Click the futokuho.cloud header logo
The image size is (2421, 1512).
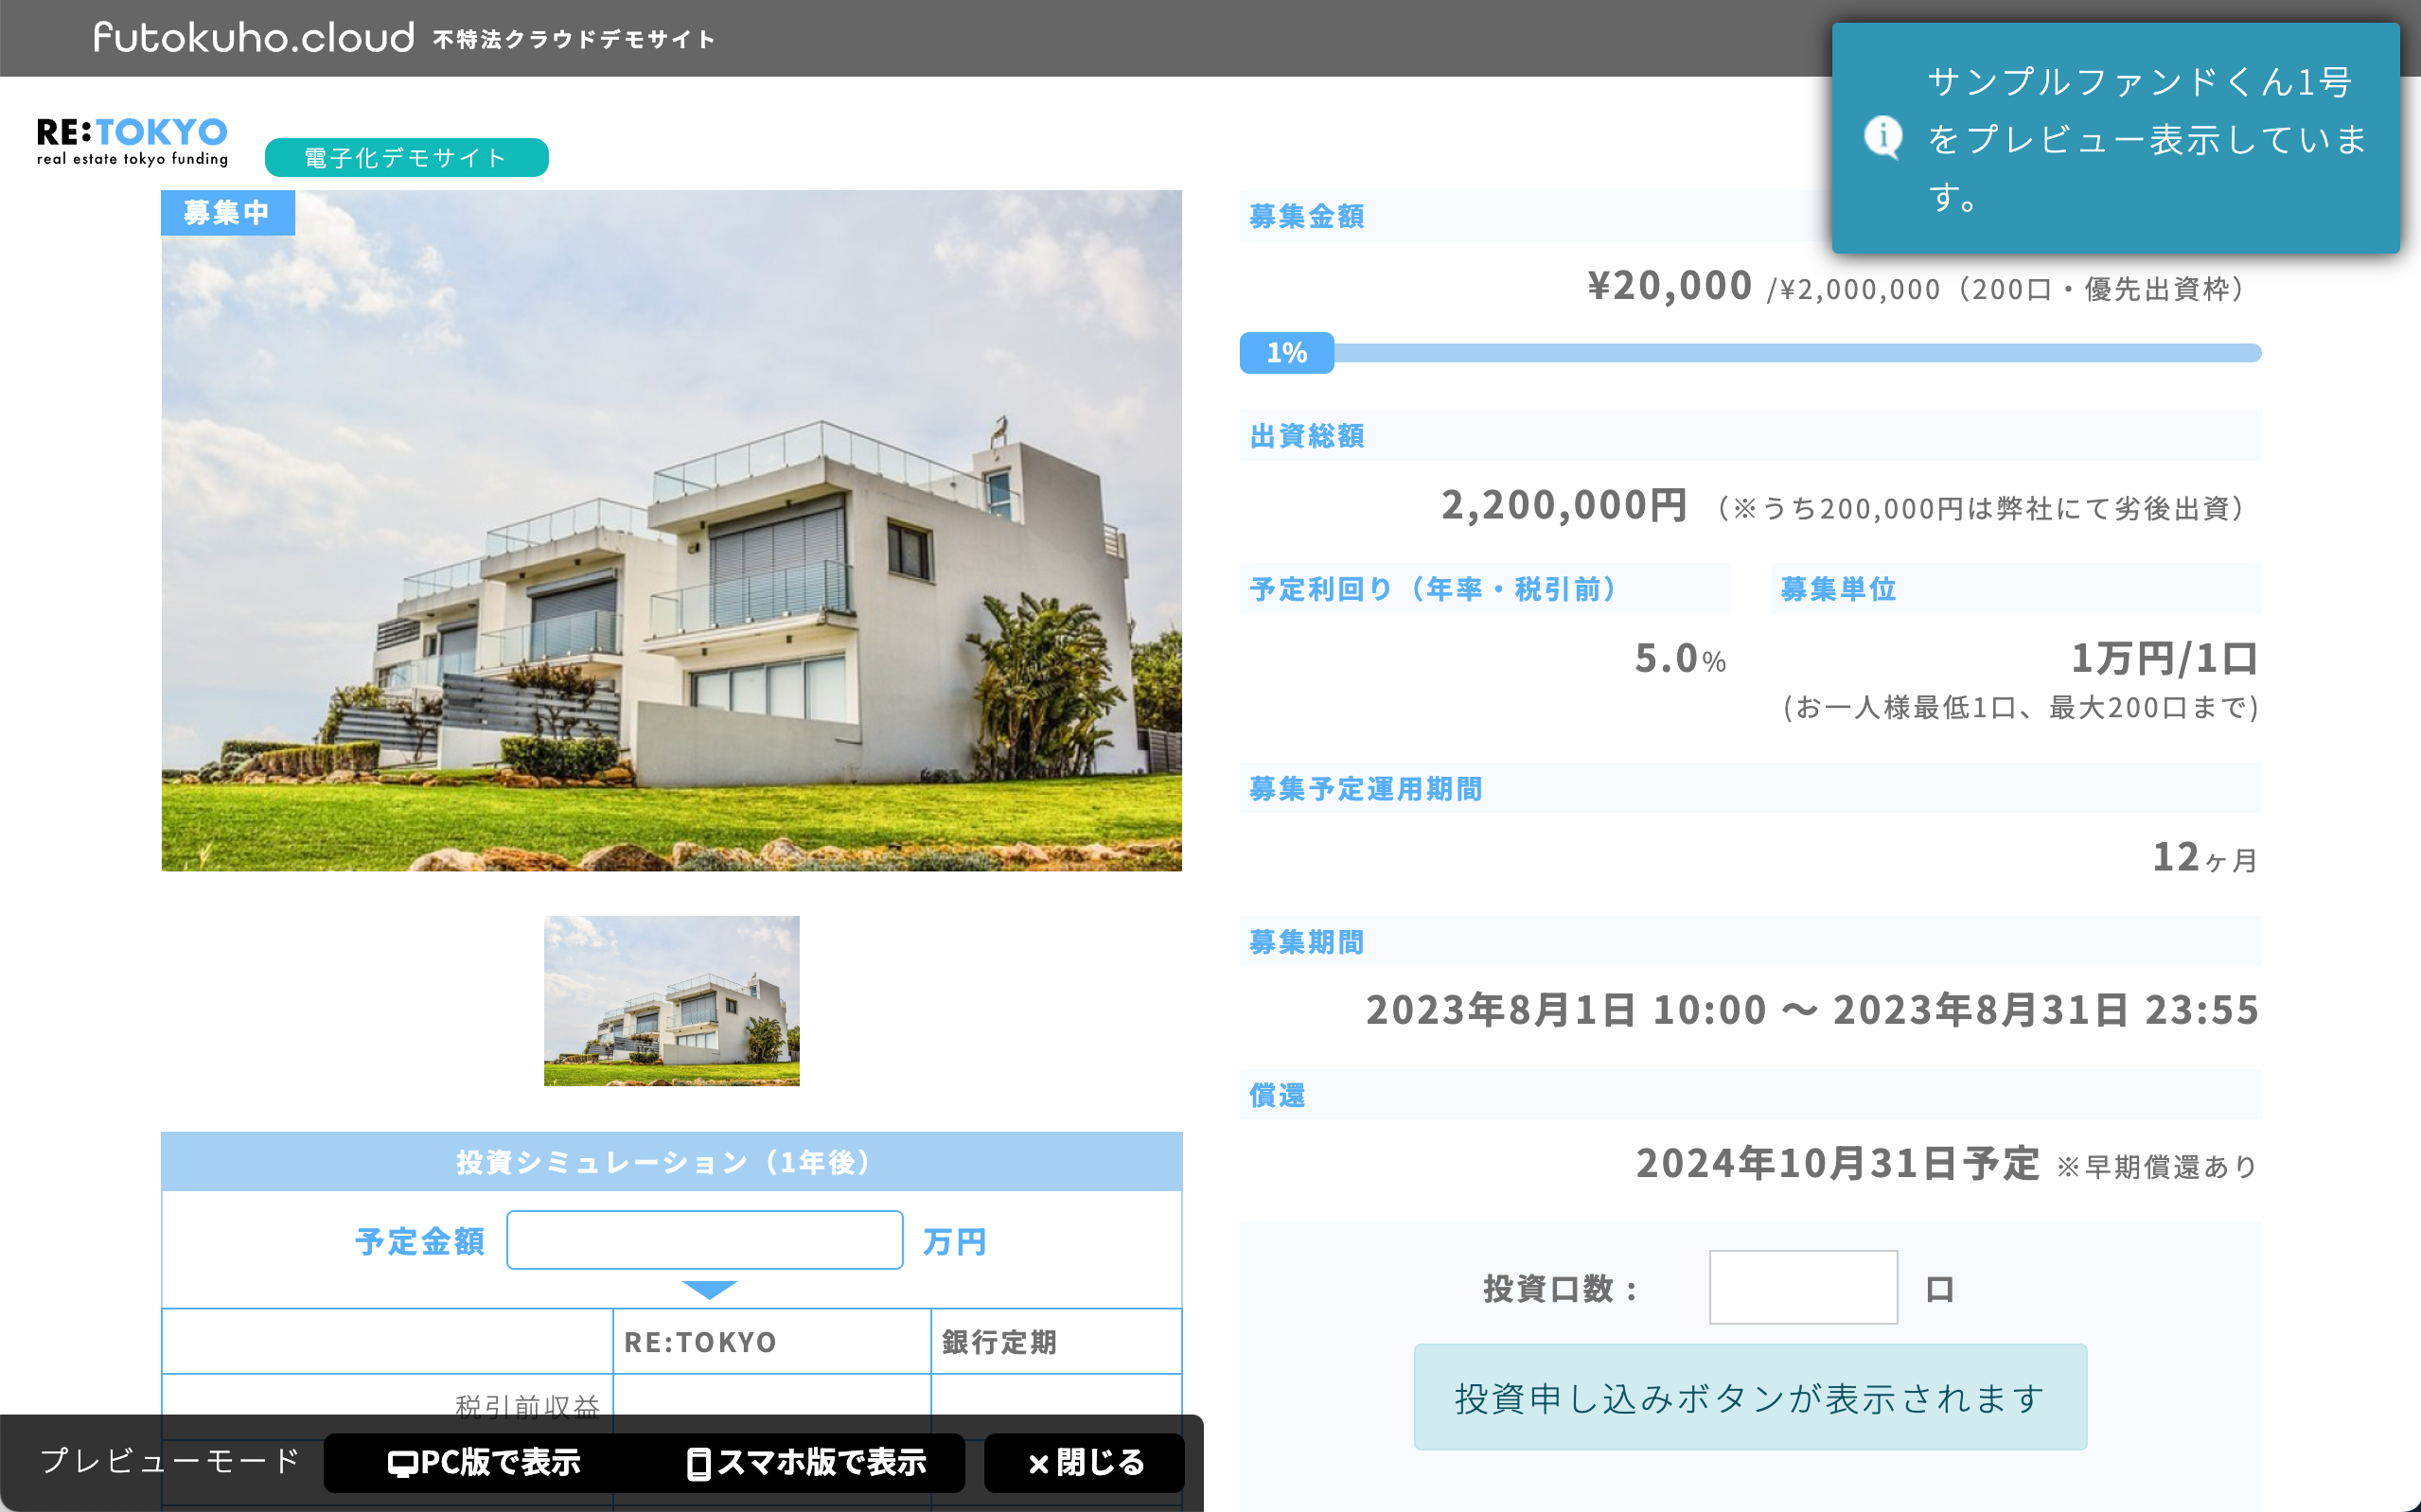[253, 38]
